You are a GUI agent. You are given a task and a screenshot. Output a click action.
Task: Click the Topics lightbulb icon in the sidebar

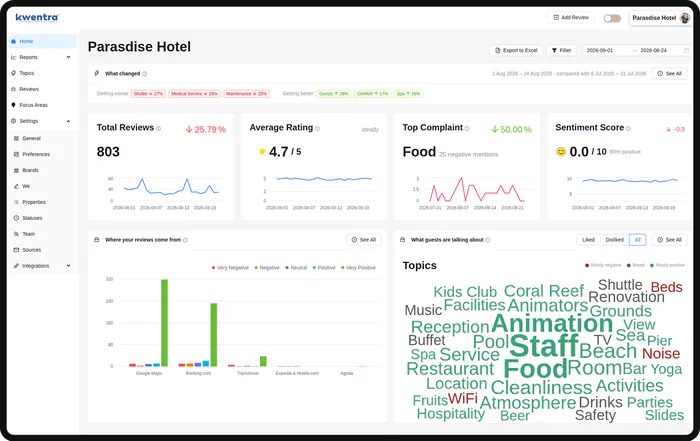[x=13, y=73]
